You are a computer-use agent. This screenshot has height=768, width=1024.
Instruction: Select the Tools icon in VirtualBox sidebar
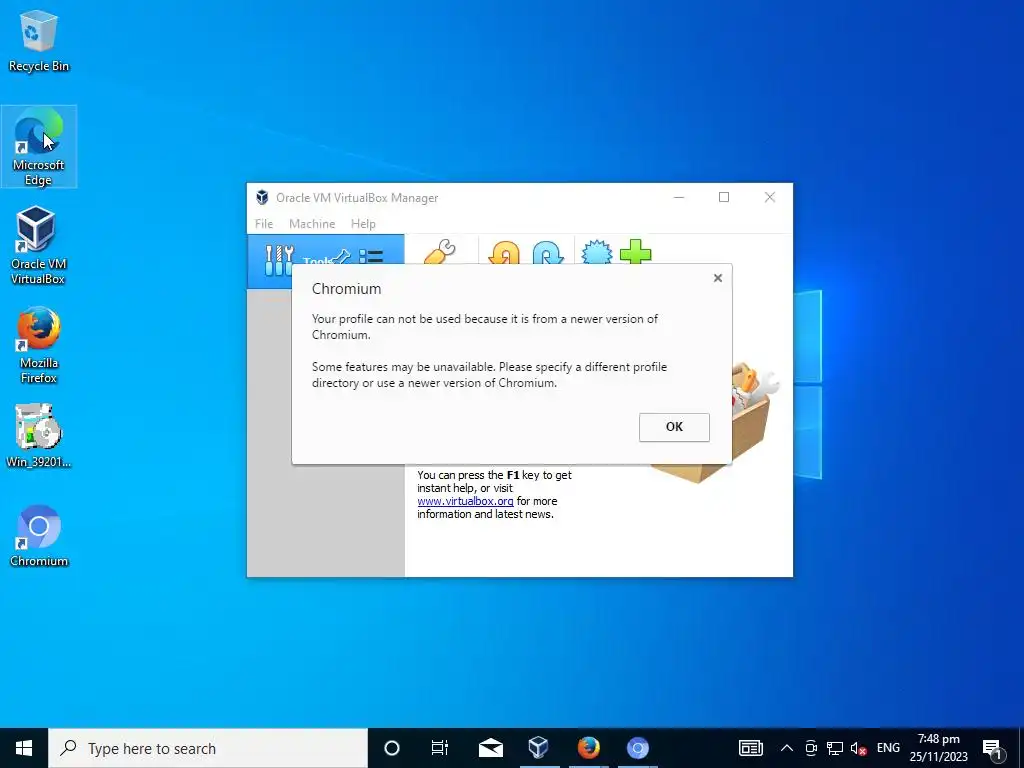280,260
